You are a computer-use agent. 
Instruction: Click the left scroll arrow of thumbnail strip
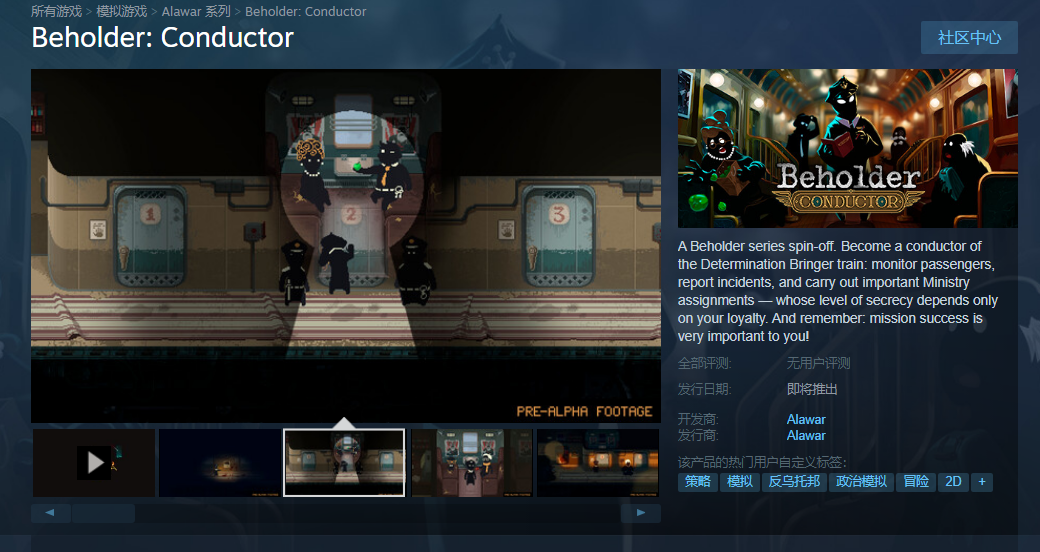pyautogui.click(x=50, y=513)
